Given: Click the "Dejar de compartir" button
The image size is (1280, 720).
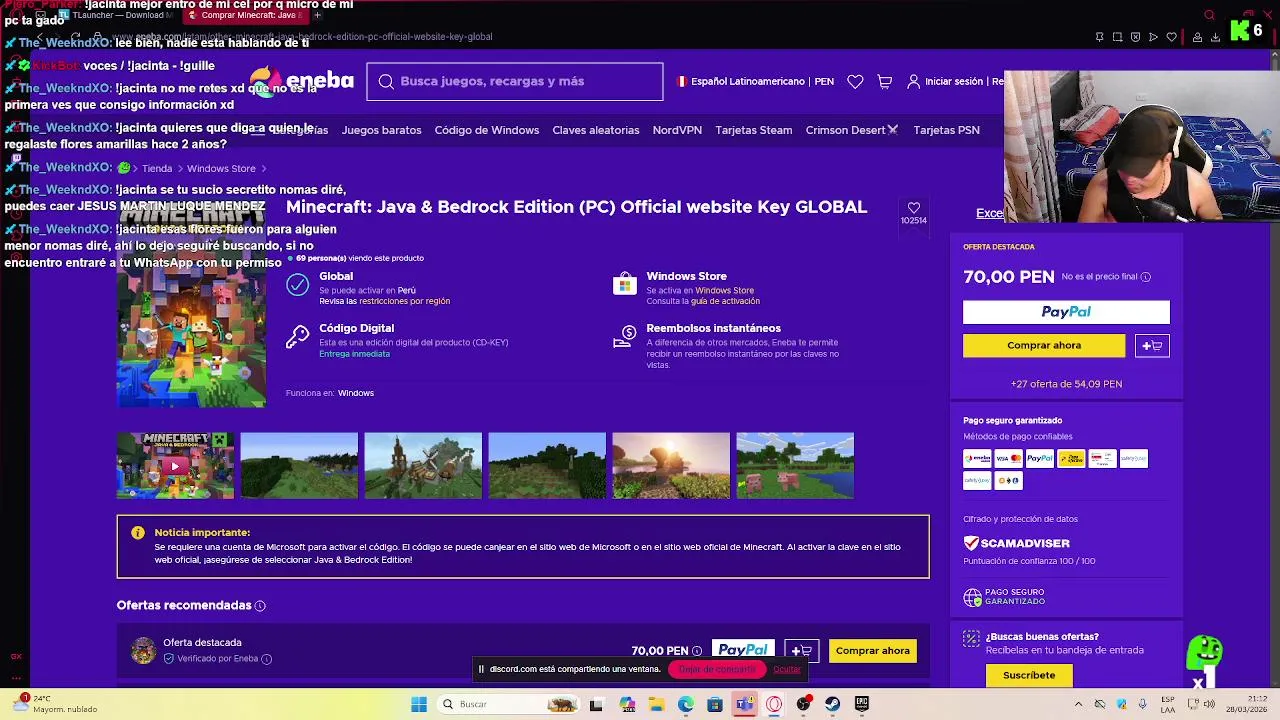Looking at the screenshot, I should [717, 669].
